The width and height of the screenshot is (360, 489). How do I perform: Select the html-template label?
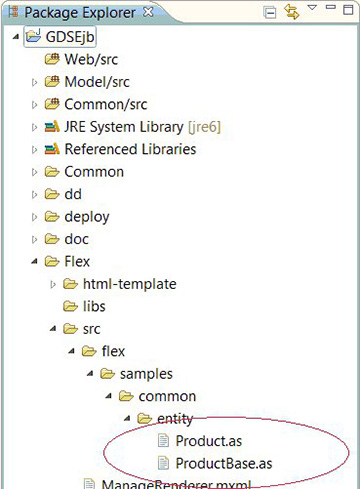130,284
